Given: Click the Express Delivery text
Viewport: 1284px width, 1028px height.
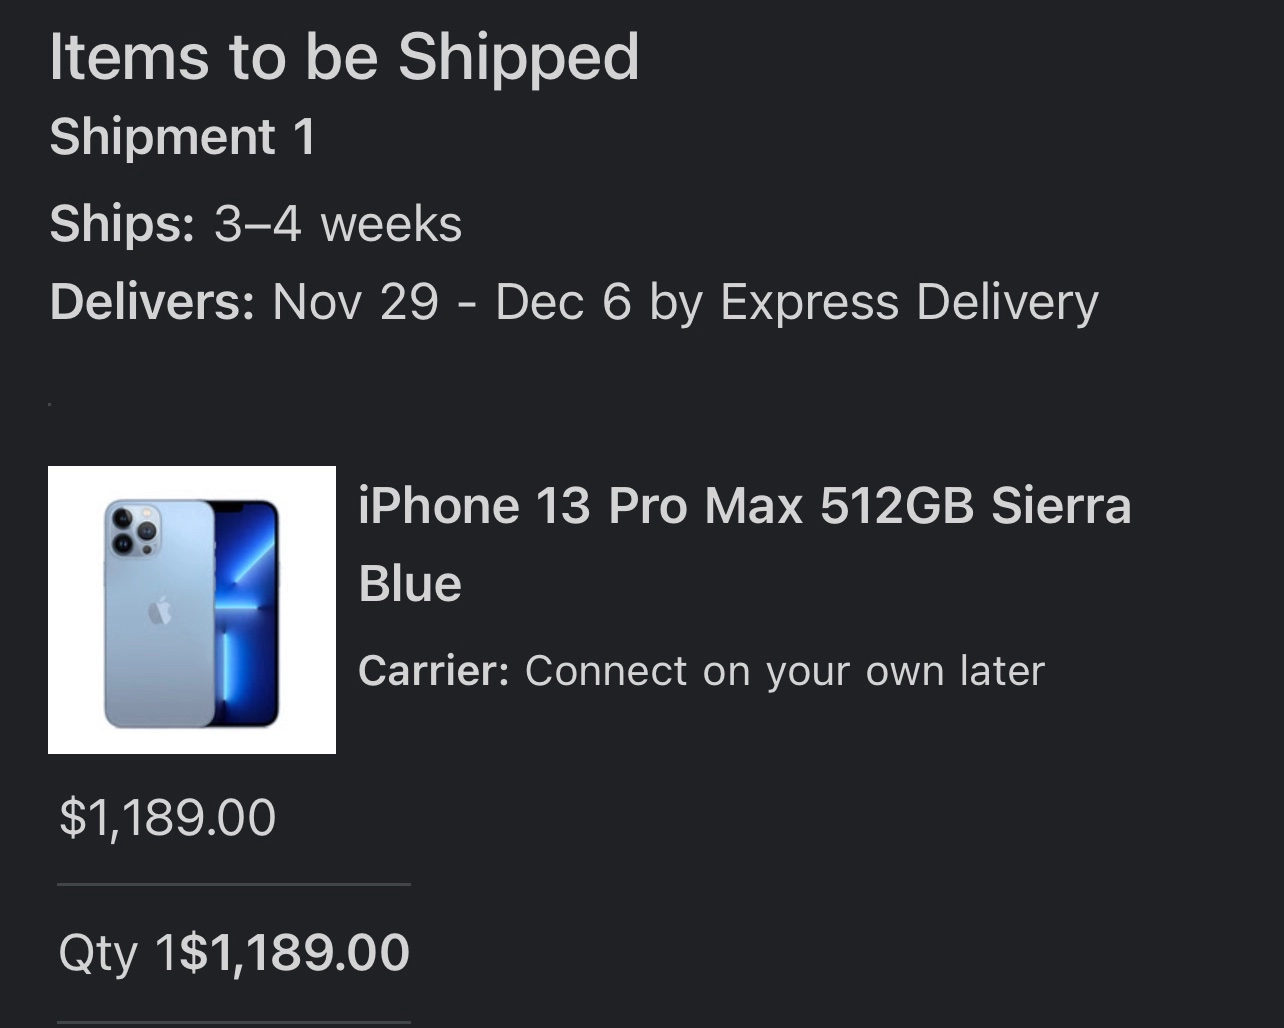Looking at the screenshot, I should (x=909, y=303).
